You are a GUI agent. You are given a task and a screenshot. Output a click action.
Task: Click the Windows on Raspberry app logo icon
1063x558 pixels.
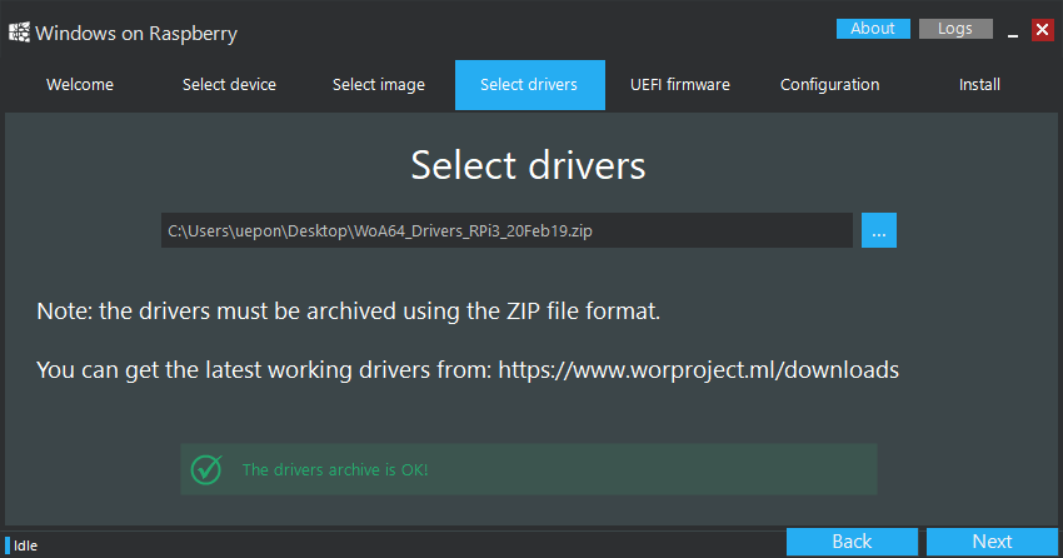19,33
